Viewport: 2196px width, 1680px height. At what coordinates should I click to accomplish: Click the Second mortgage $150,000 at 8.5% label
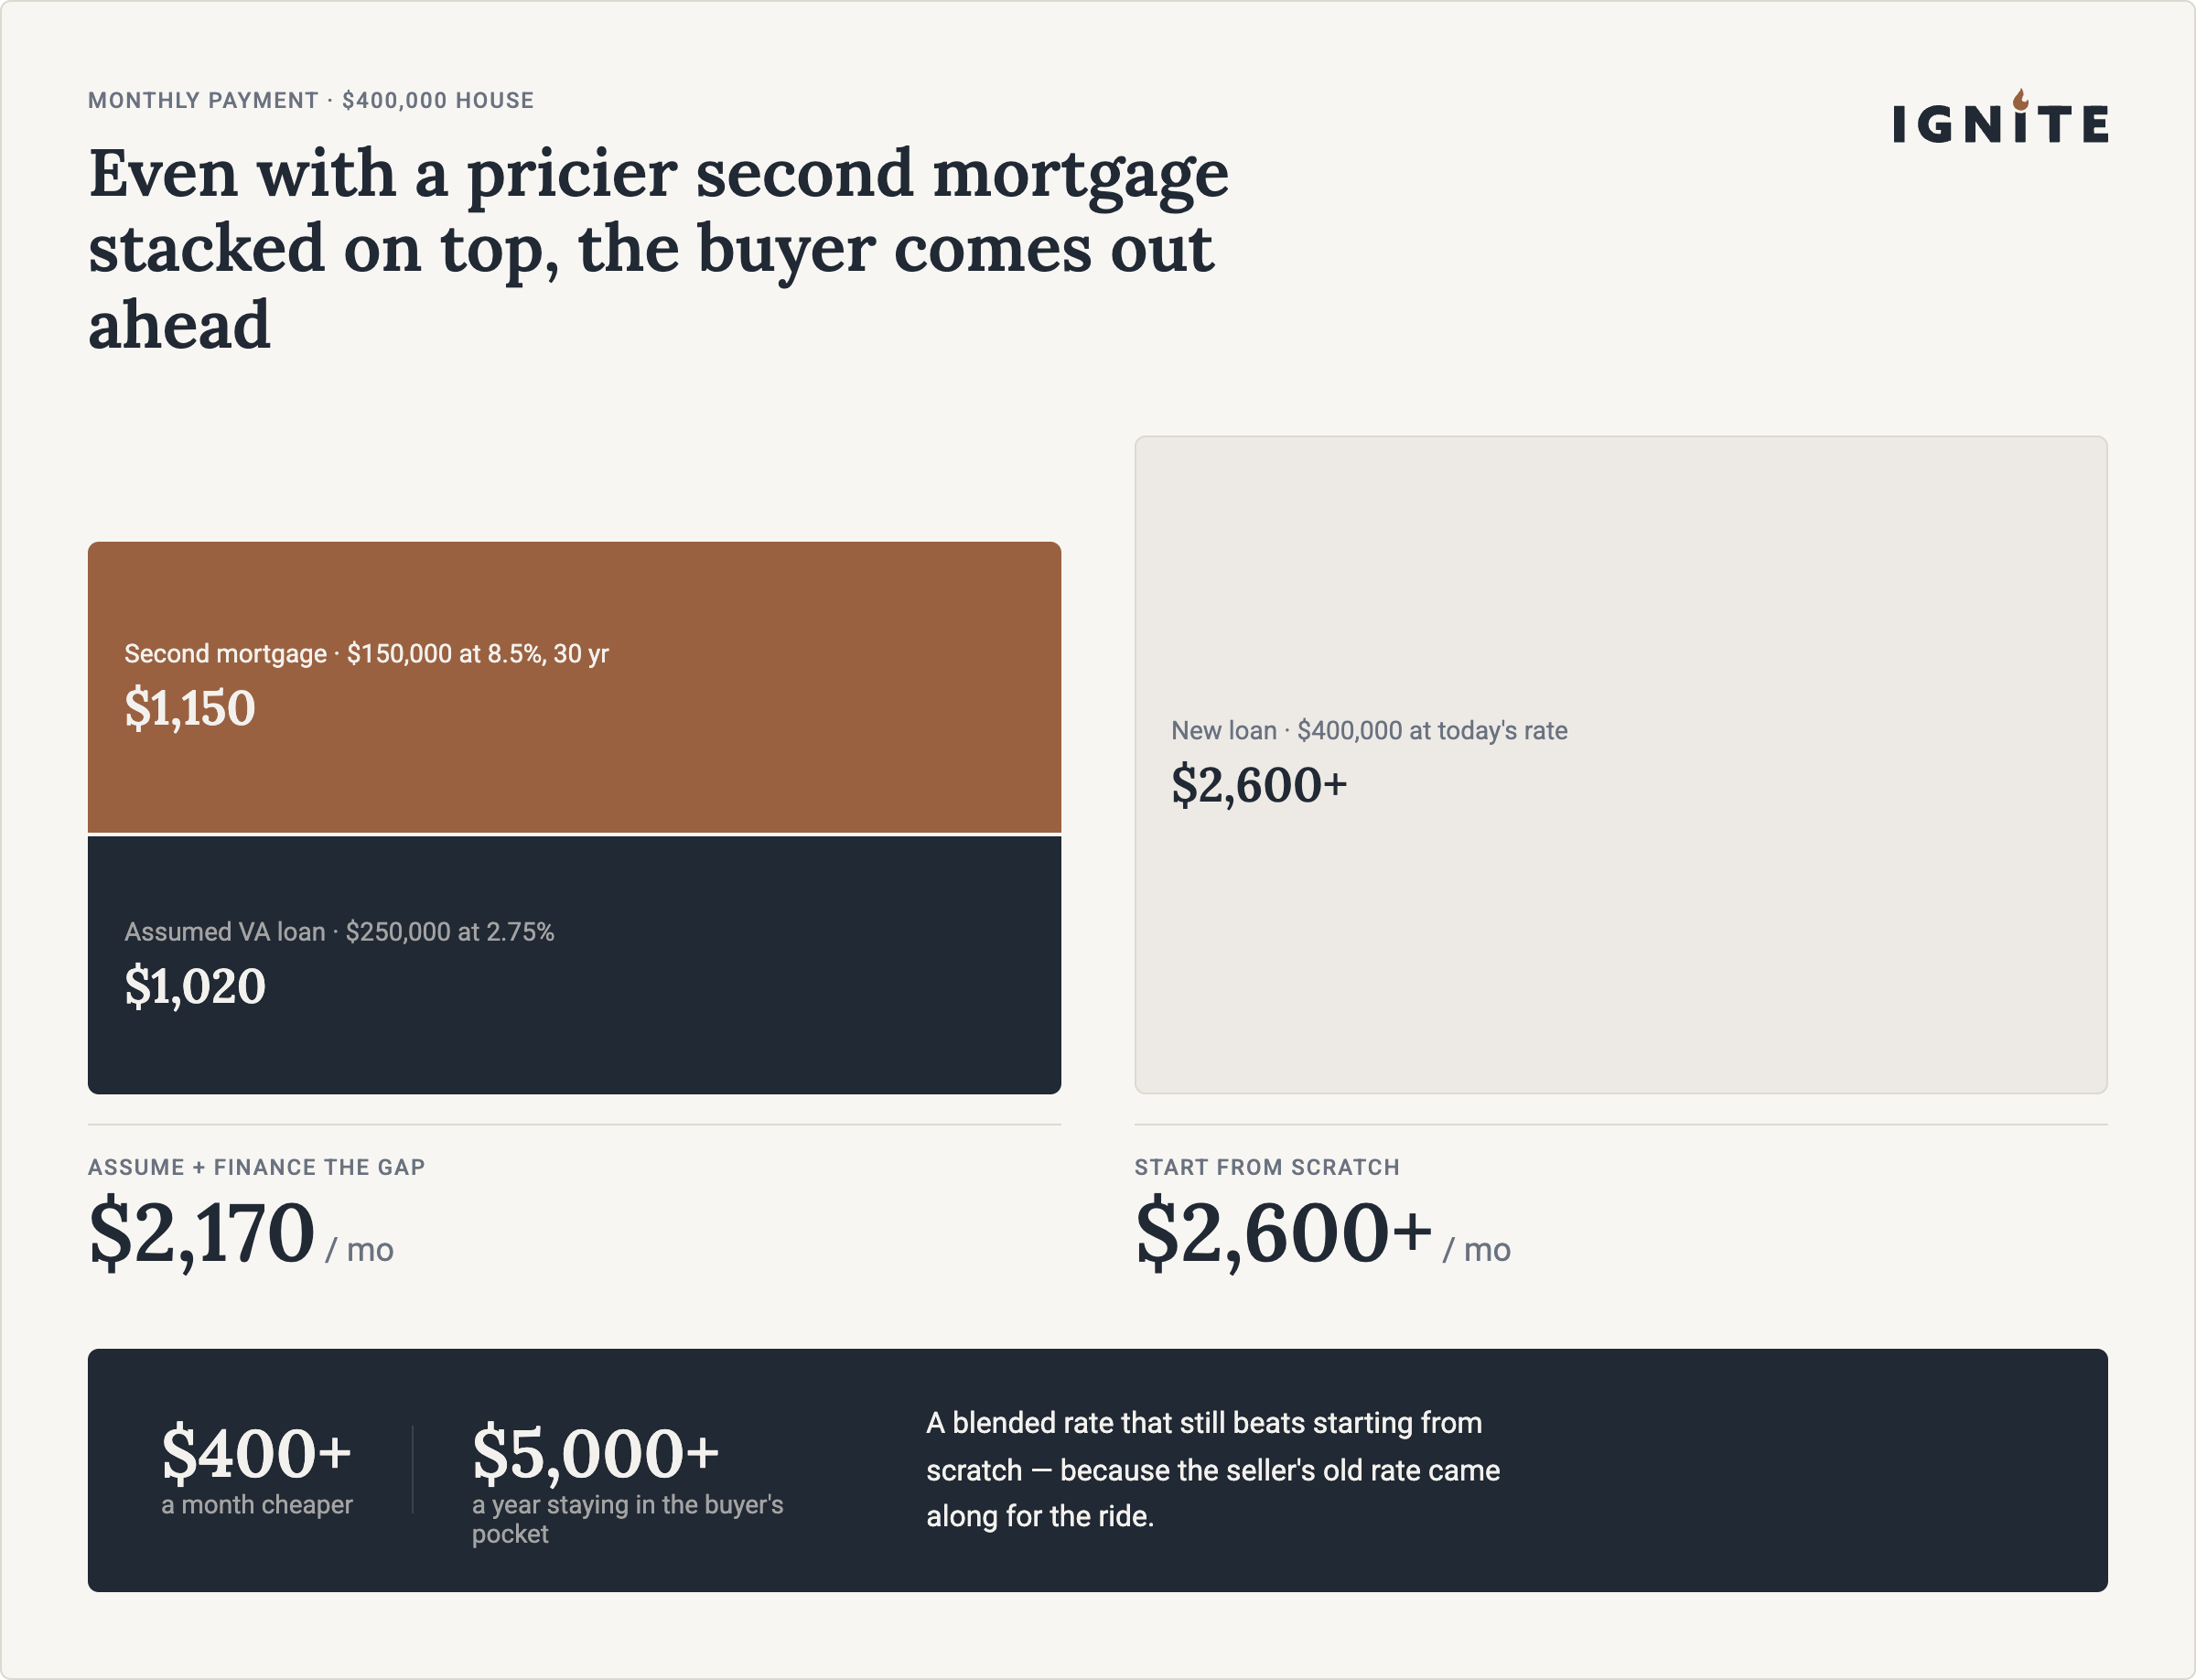tap(366, 653)
